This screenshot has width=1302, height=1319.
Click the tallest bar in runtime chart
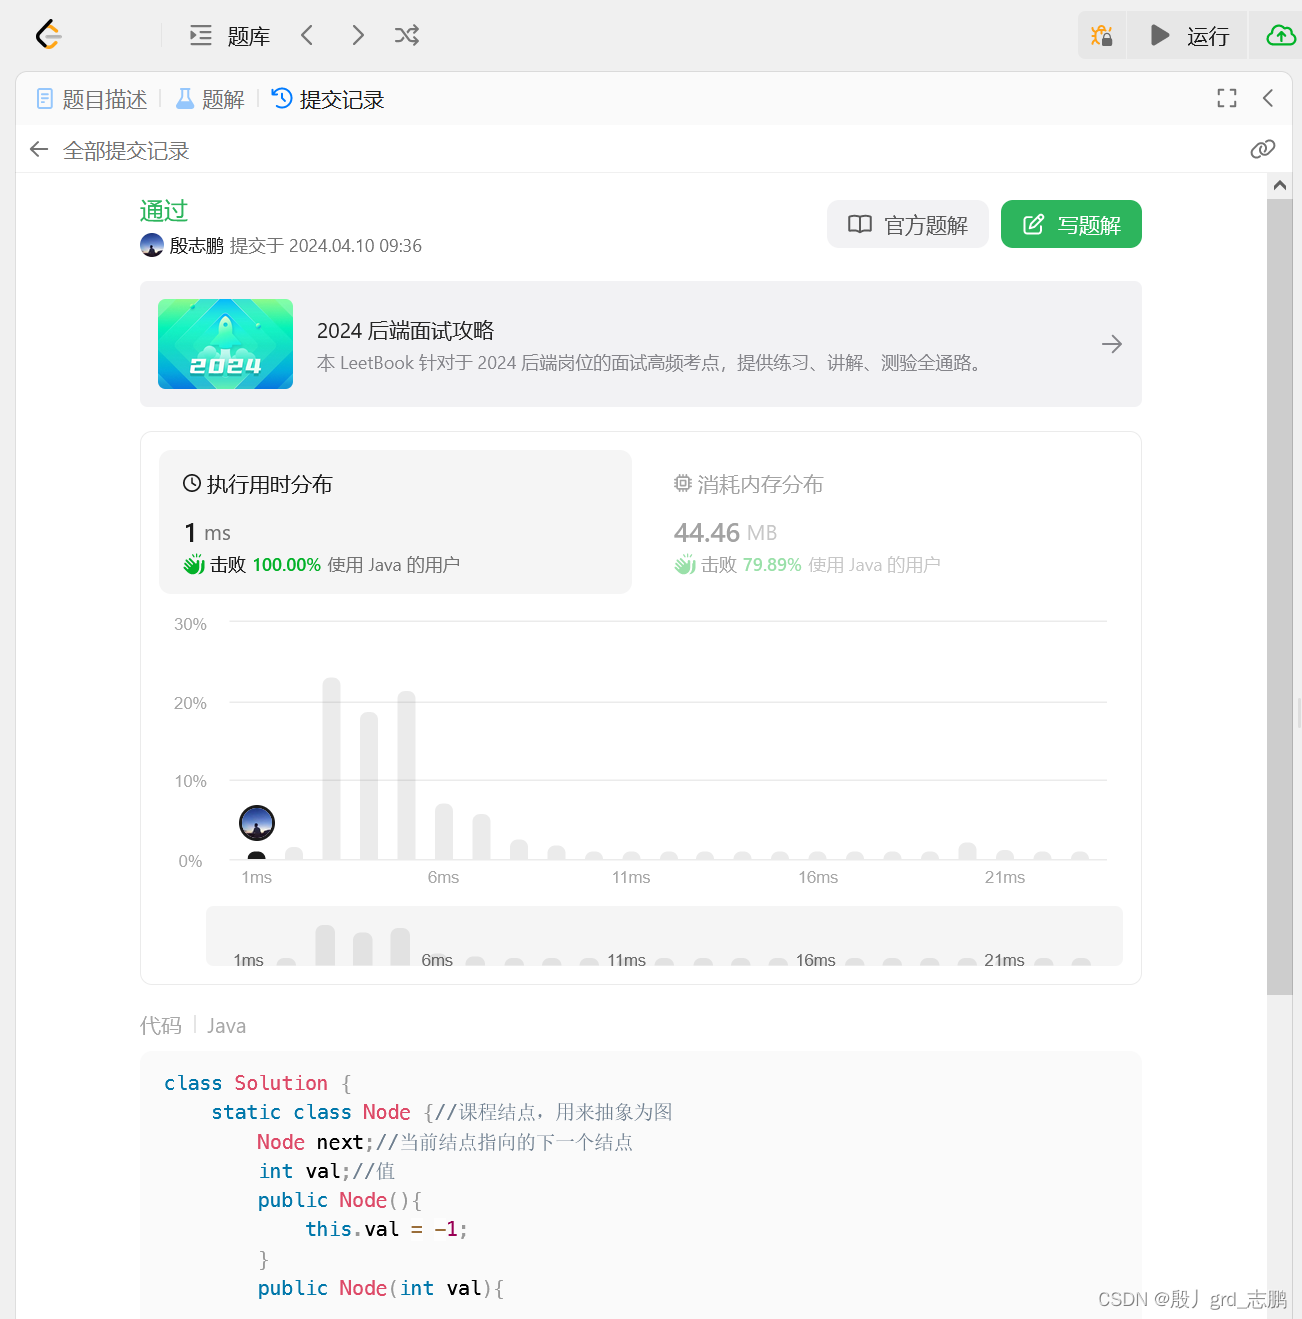[x=332, y=768]
